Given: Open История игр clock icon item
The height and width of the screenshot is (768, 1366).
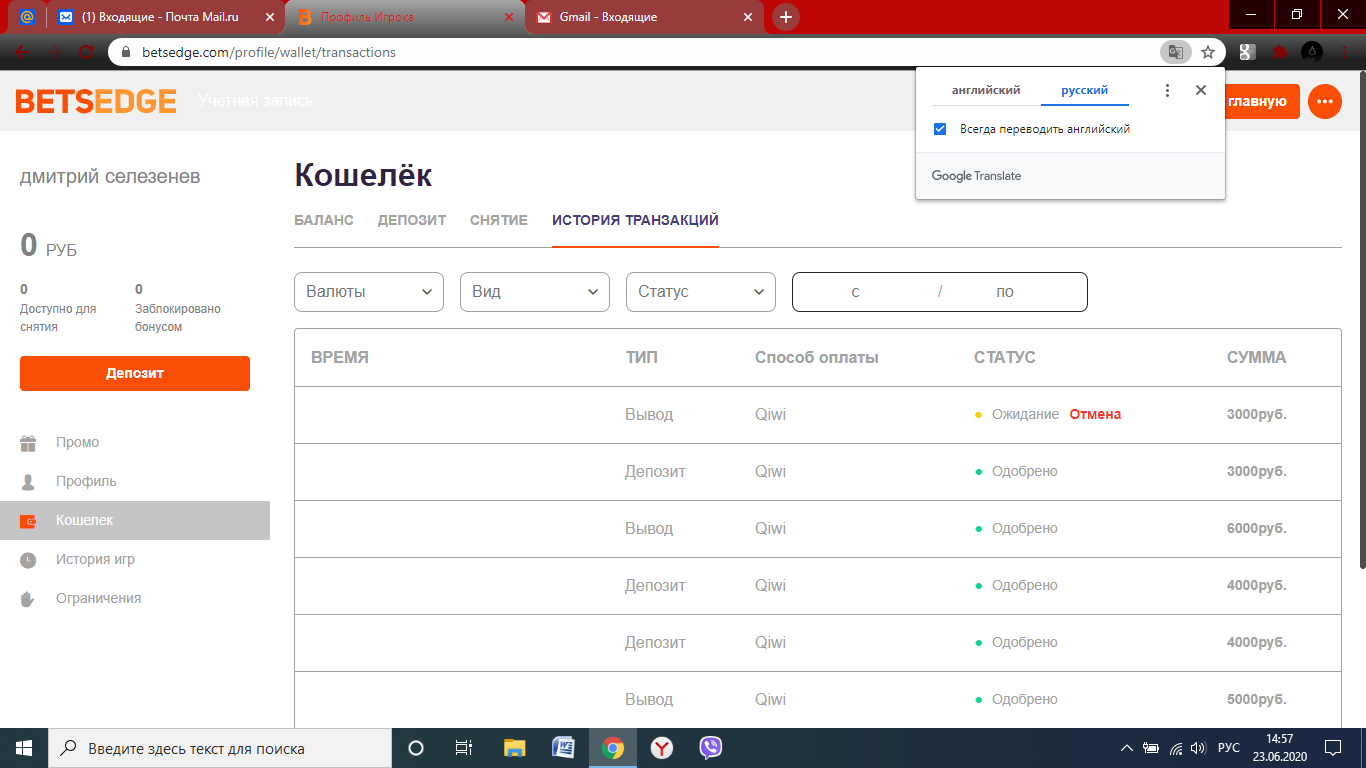Looking at the screenshot, I should click(28, 560).
